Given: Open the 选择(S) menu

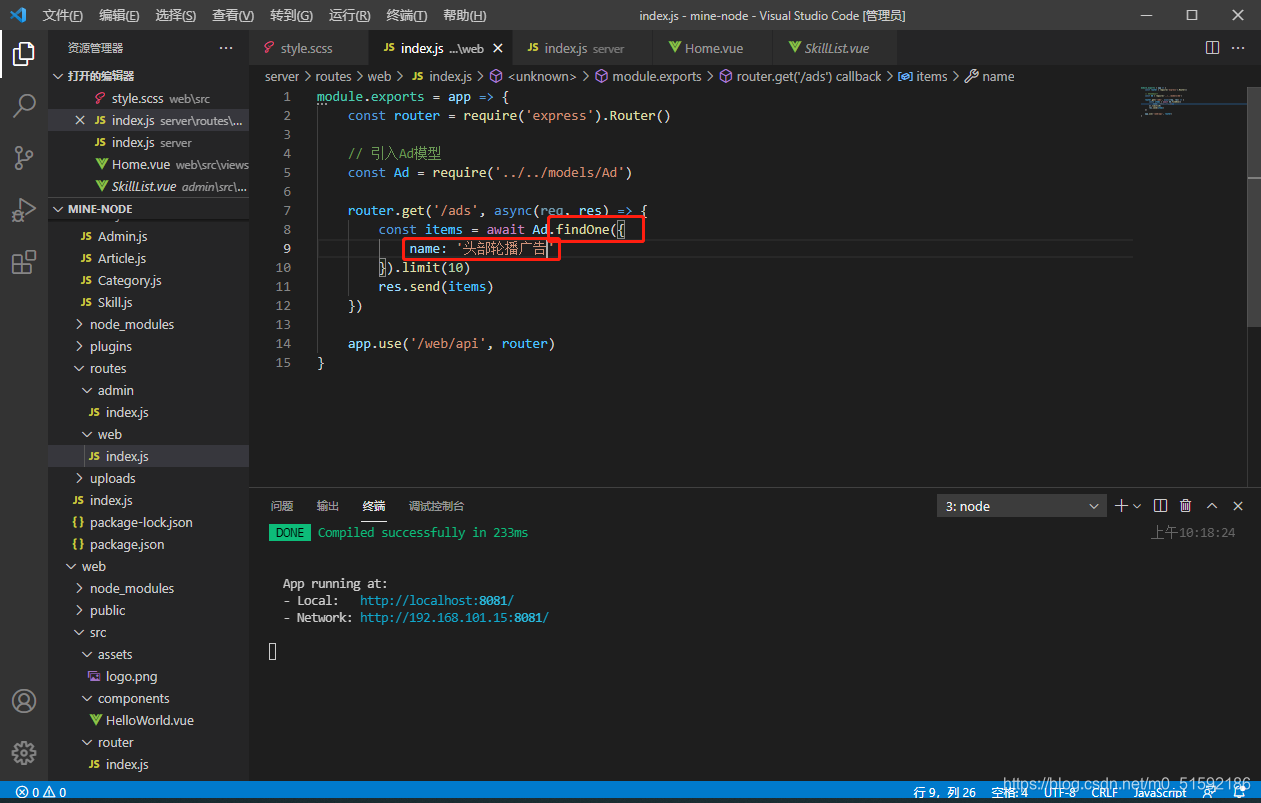Looking at the screenshot, I should pyautogui.click(x=176, y=16).
